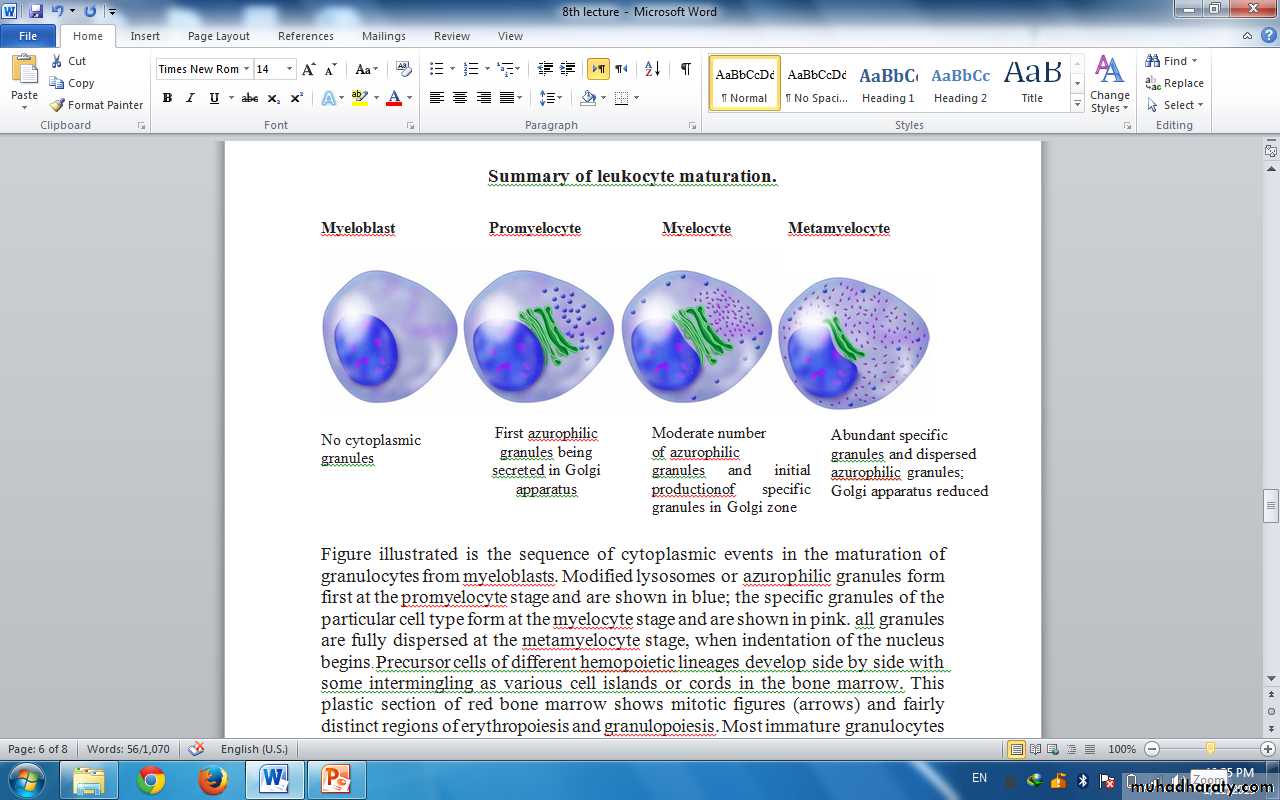Open the font size dropdown

tap(290, 69)
